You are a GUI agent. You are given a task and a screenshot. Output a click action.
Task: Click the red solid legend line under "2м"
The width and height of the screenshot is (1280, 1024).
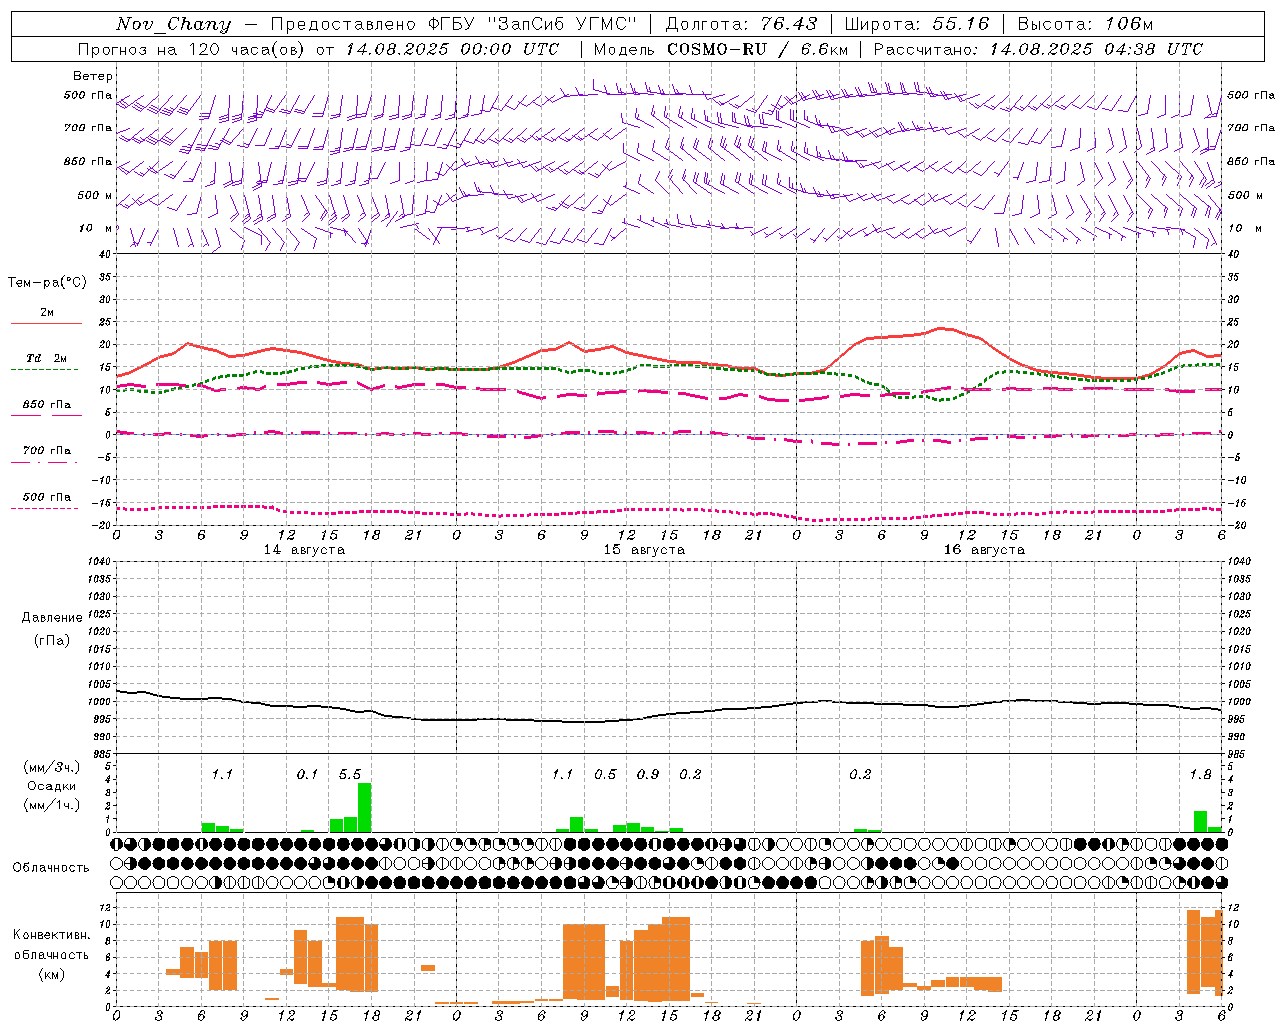point(47,323)
